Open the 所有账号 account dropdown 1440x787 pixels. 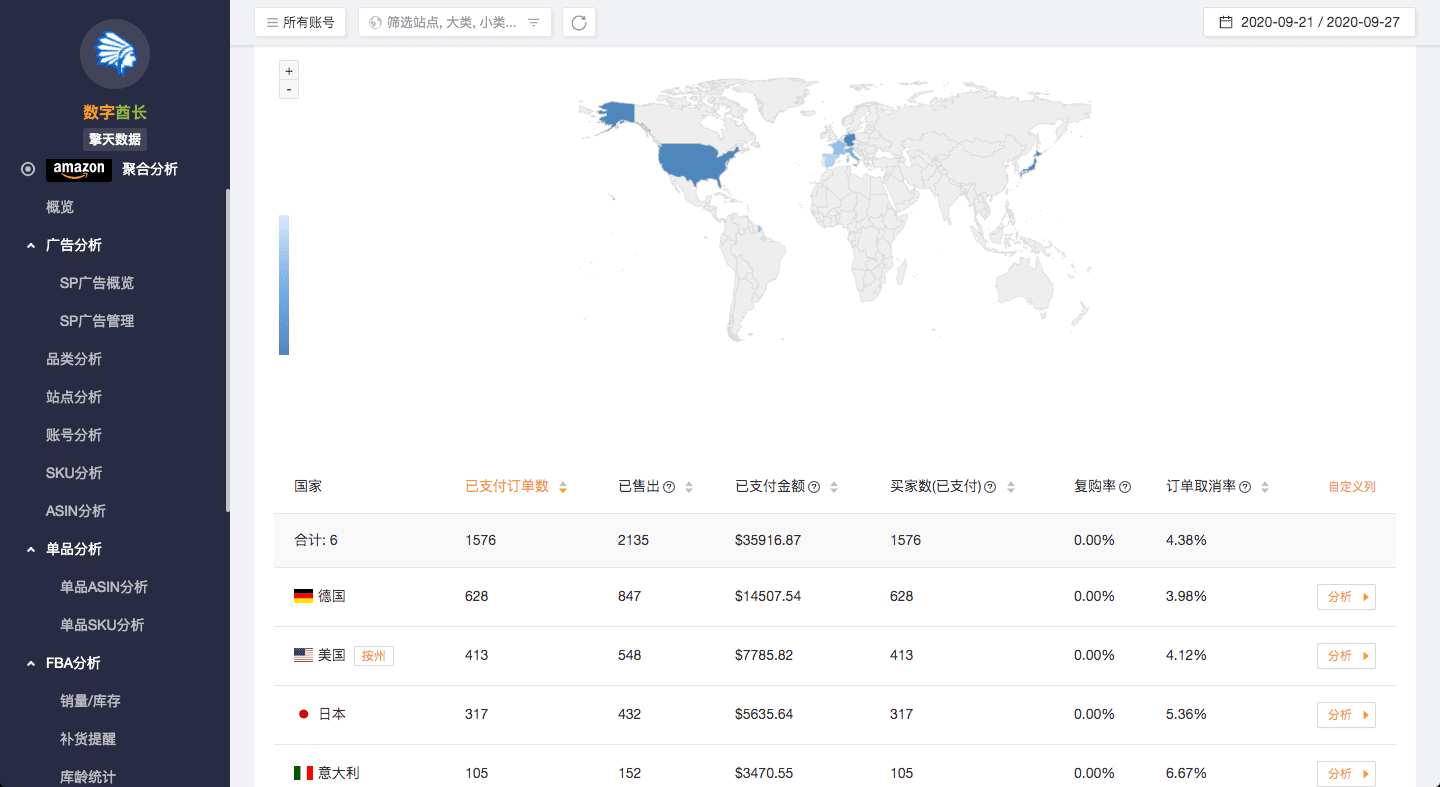pos(301,22)
